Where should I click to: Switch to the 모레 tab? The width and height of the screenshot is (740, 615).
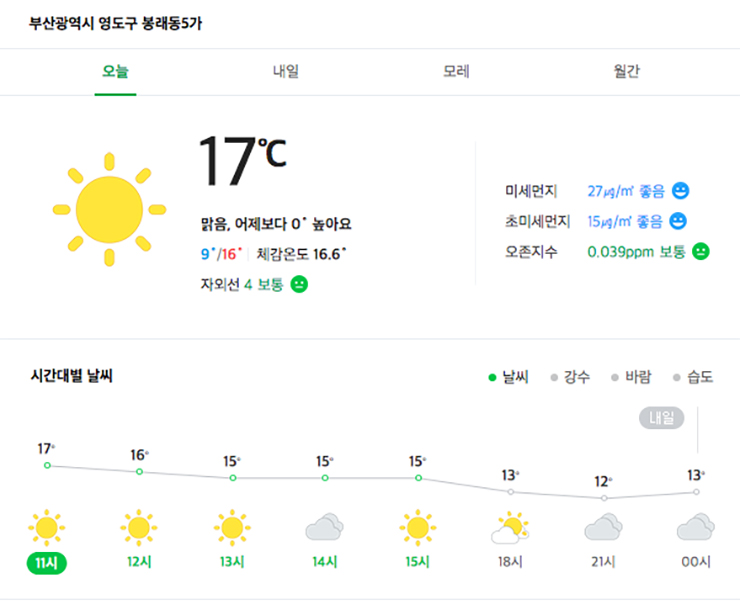pos(456,72)
